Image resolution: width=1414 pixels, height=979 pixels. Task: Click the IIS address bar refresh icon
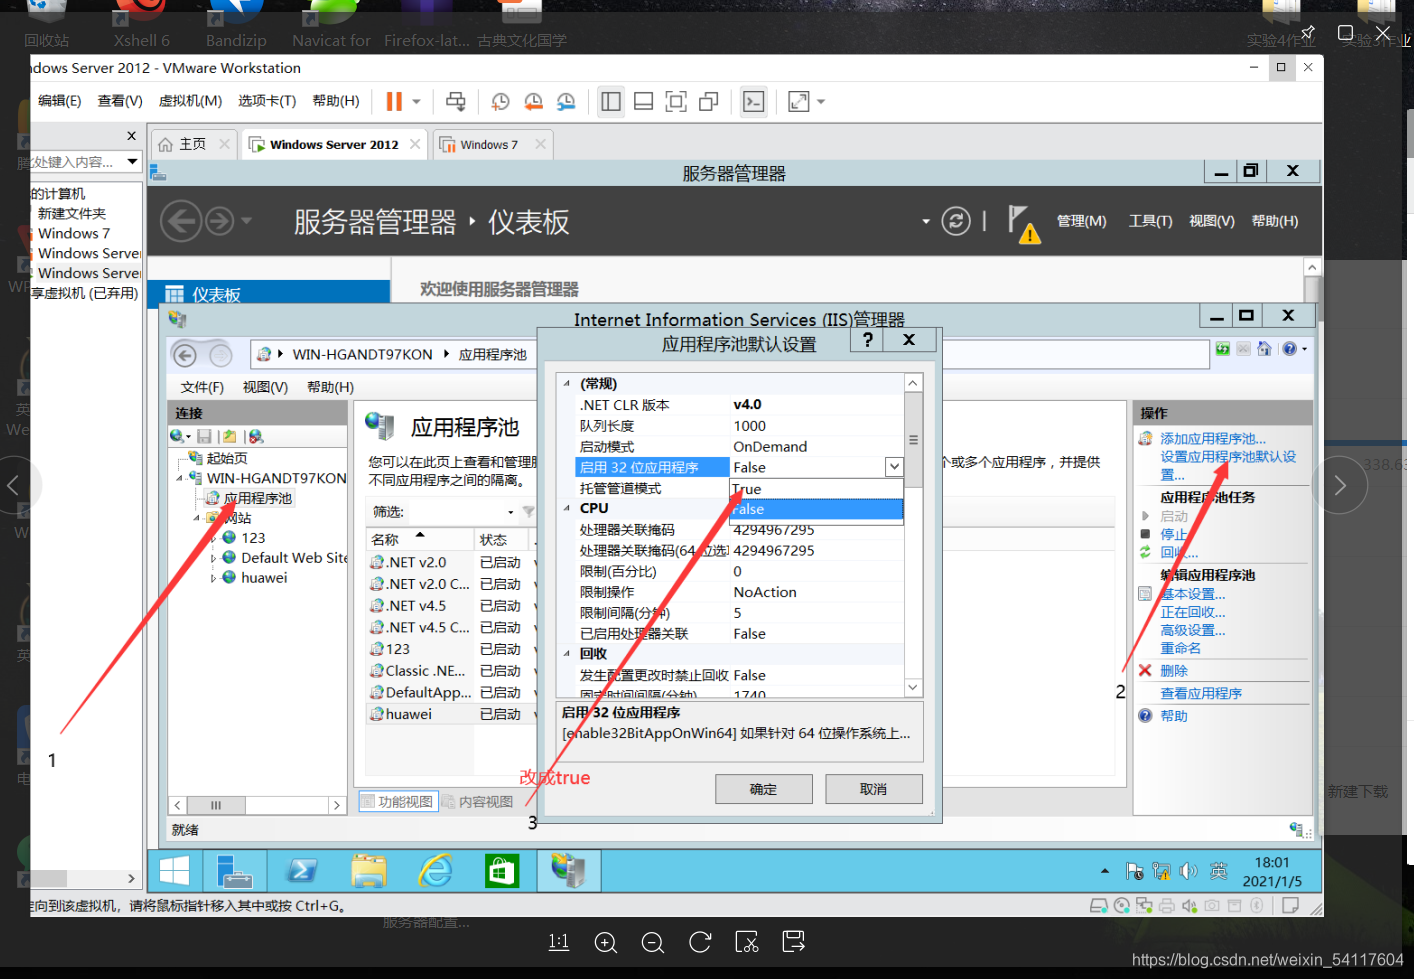[x=1223, y=349]
